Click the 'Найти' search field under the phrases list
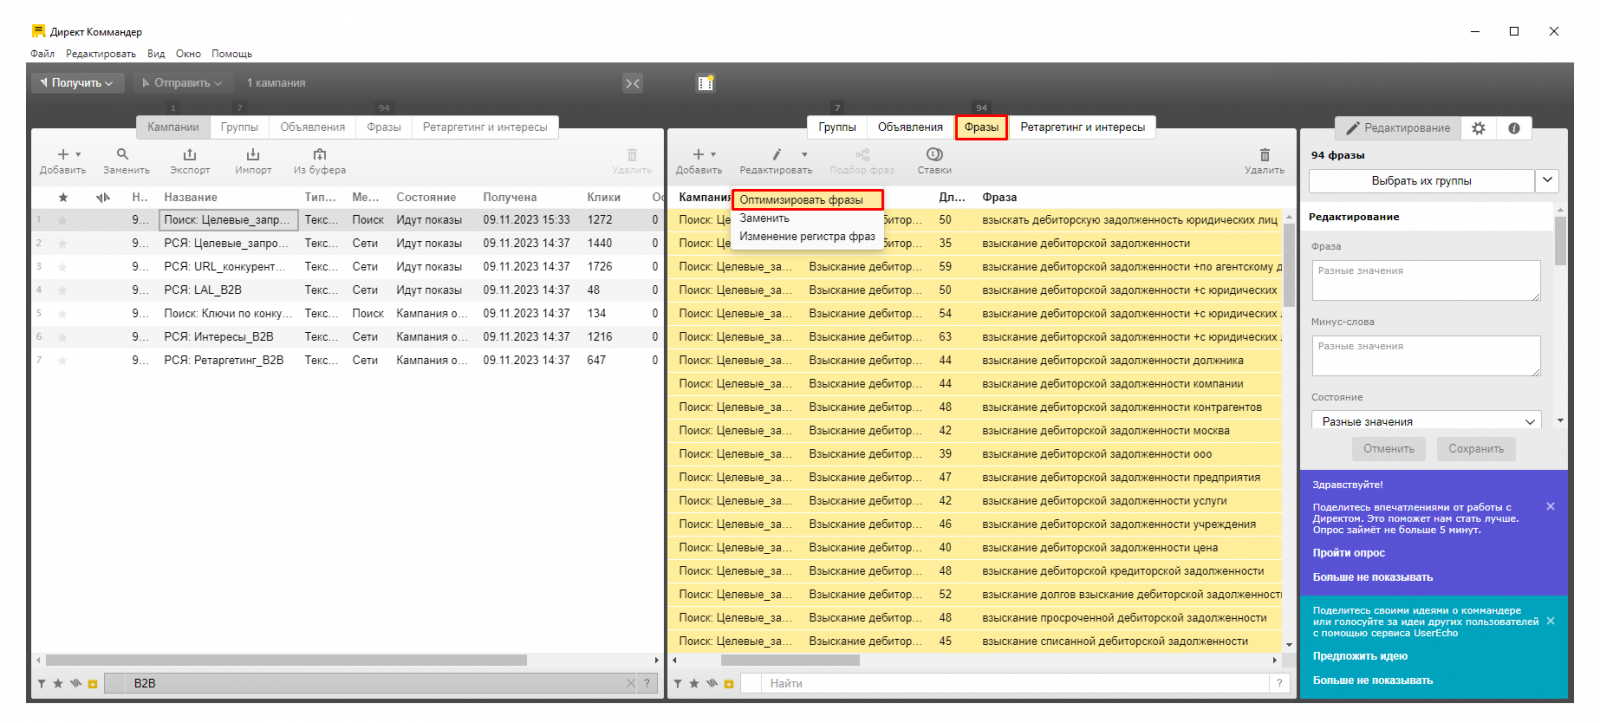The height and width of the screenshot is (723, 1600). coord(1015,684)
